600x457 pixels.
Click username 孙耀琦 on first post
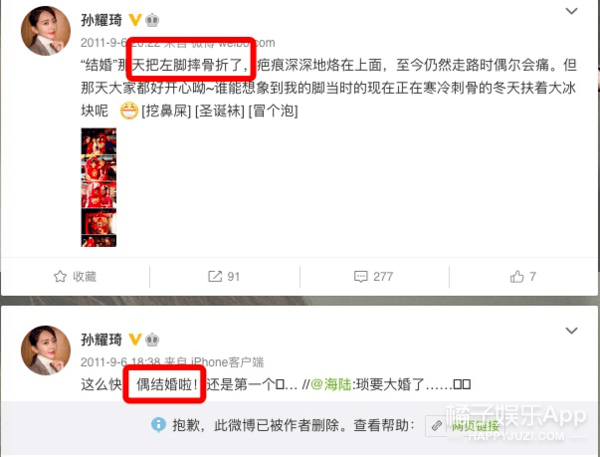[101, 20]
